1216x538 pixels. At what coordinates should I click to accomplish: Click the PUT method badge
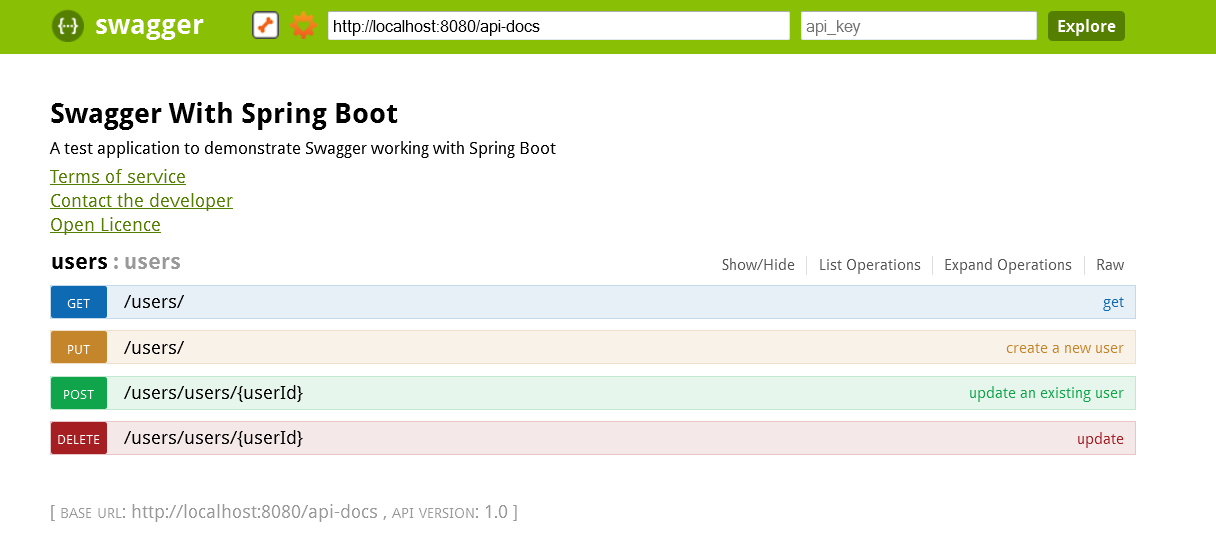[x=79, y=348]
